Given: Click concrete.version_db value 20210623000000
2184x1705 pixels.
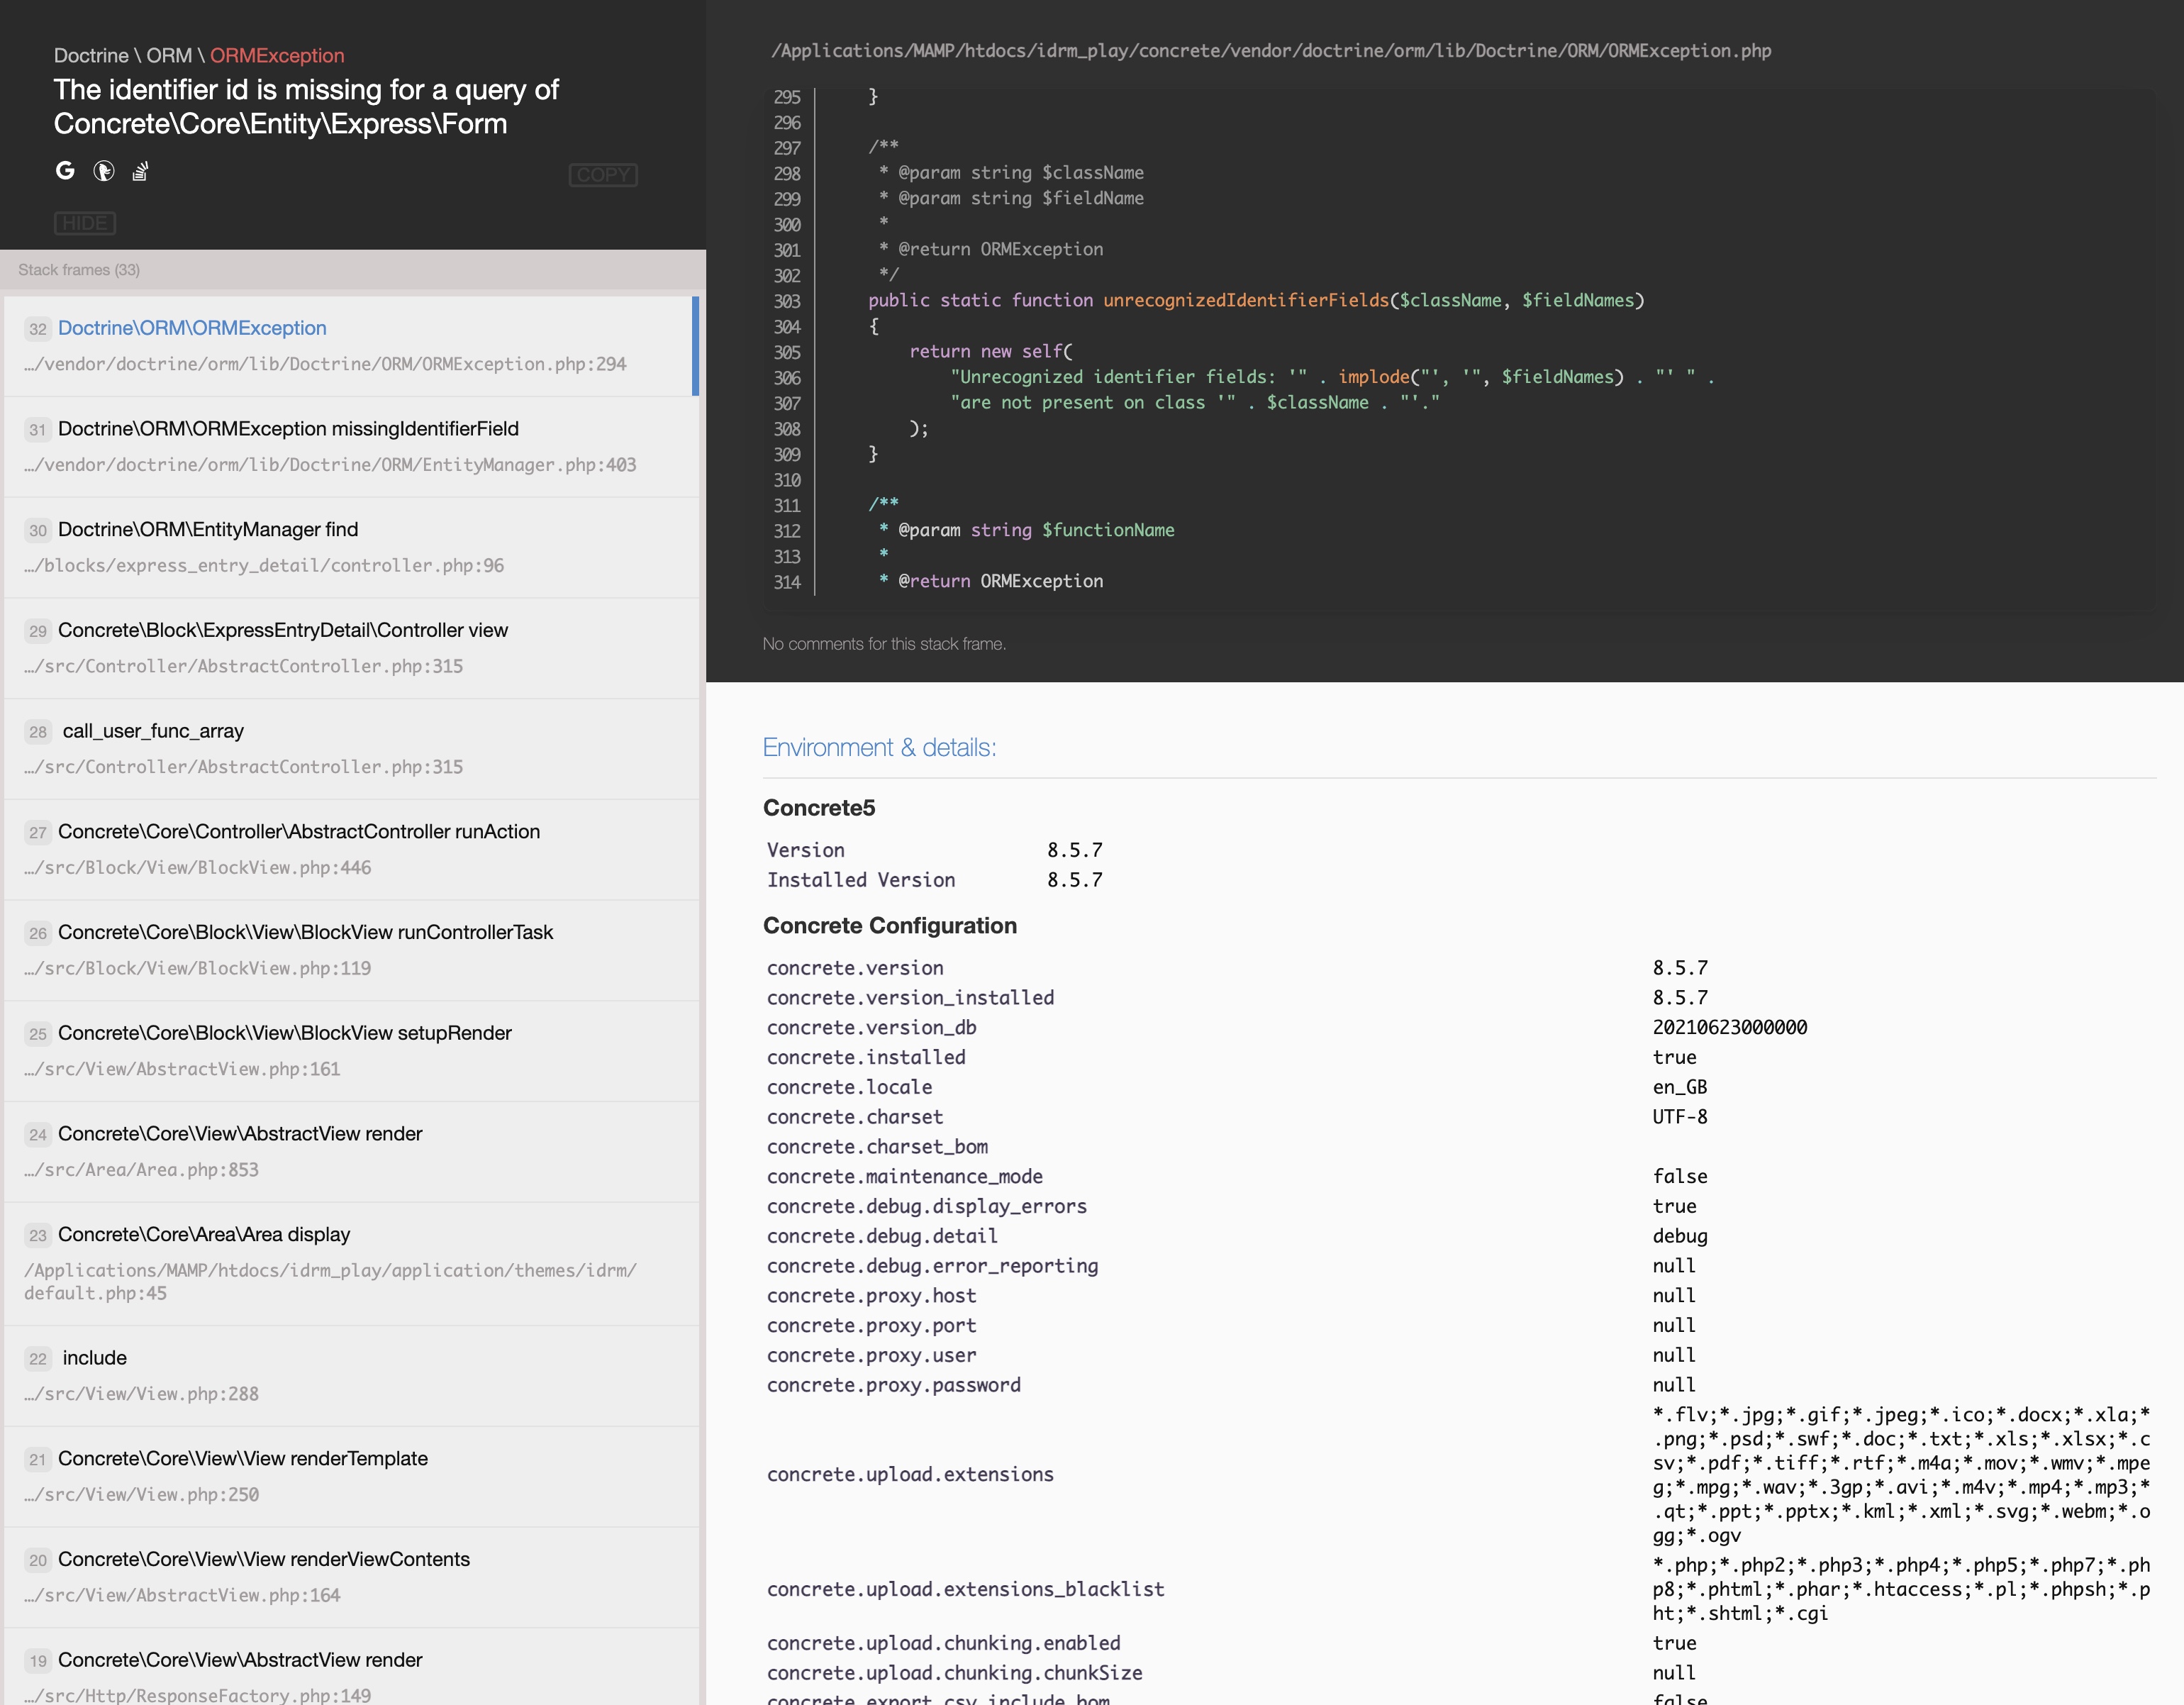Looking at the screenshot, I should (x=1729, y=1028).
